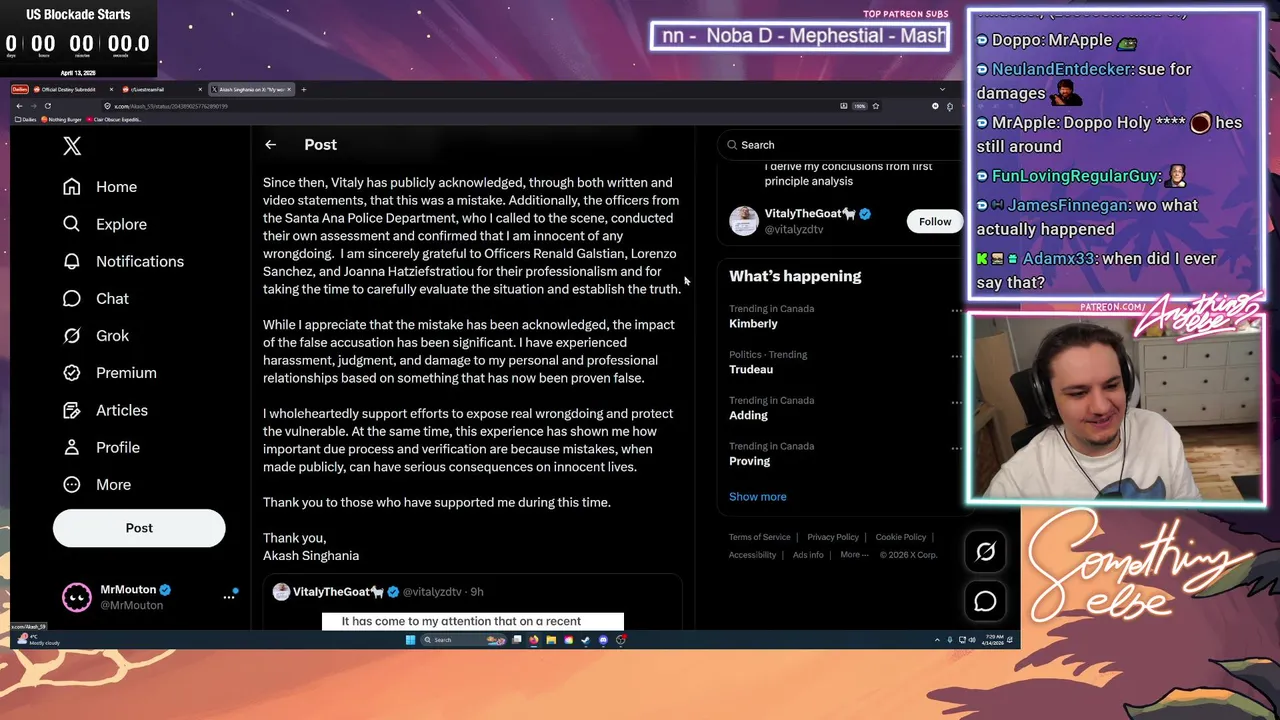
Task: Go to the Premium page
Action: (x=109, y=372)
